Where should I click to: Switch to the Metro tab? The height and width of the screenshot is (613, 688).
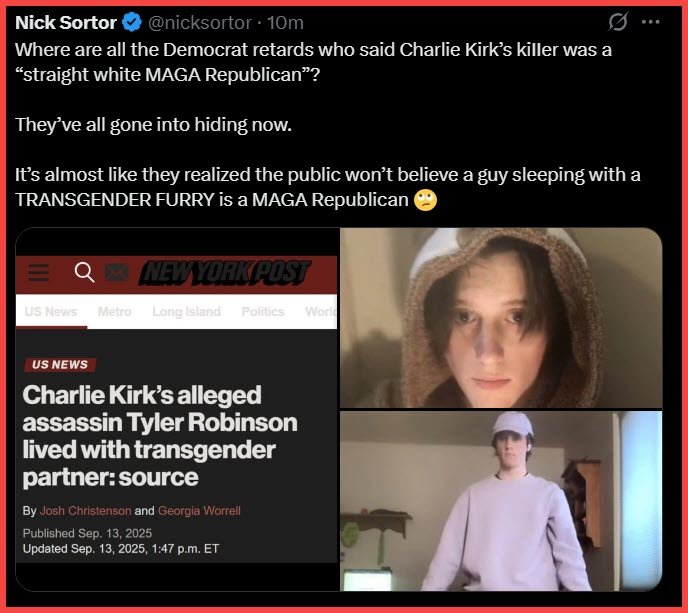click(115, 312)
